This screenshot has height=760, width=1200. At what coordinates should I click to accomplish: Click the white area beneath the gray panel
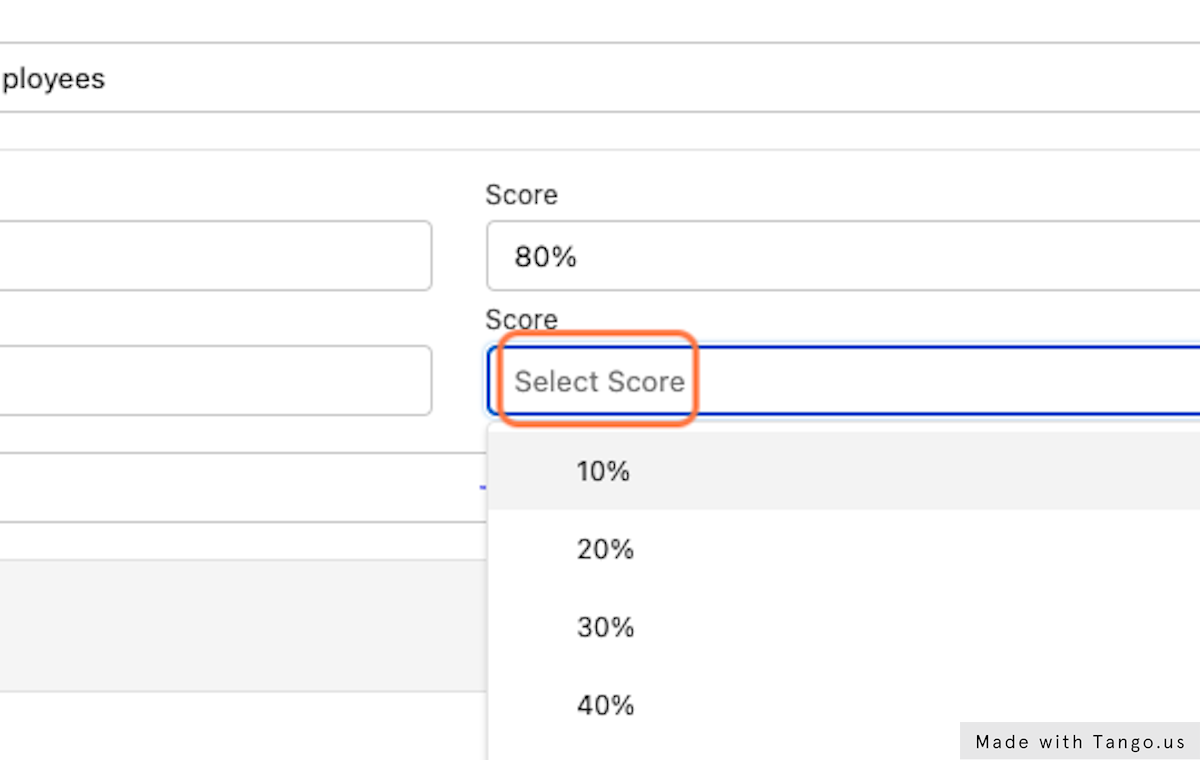pos(240,725)
